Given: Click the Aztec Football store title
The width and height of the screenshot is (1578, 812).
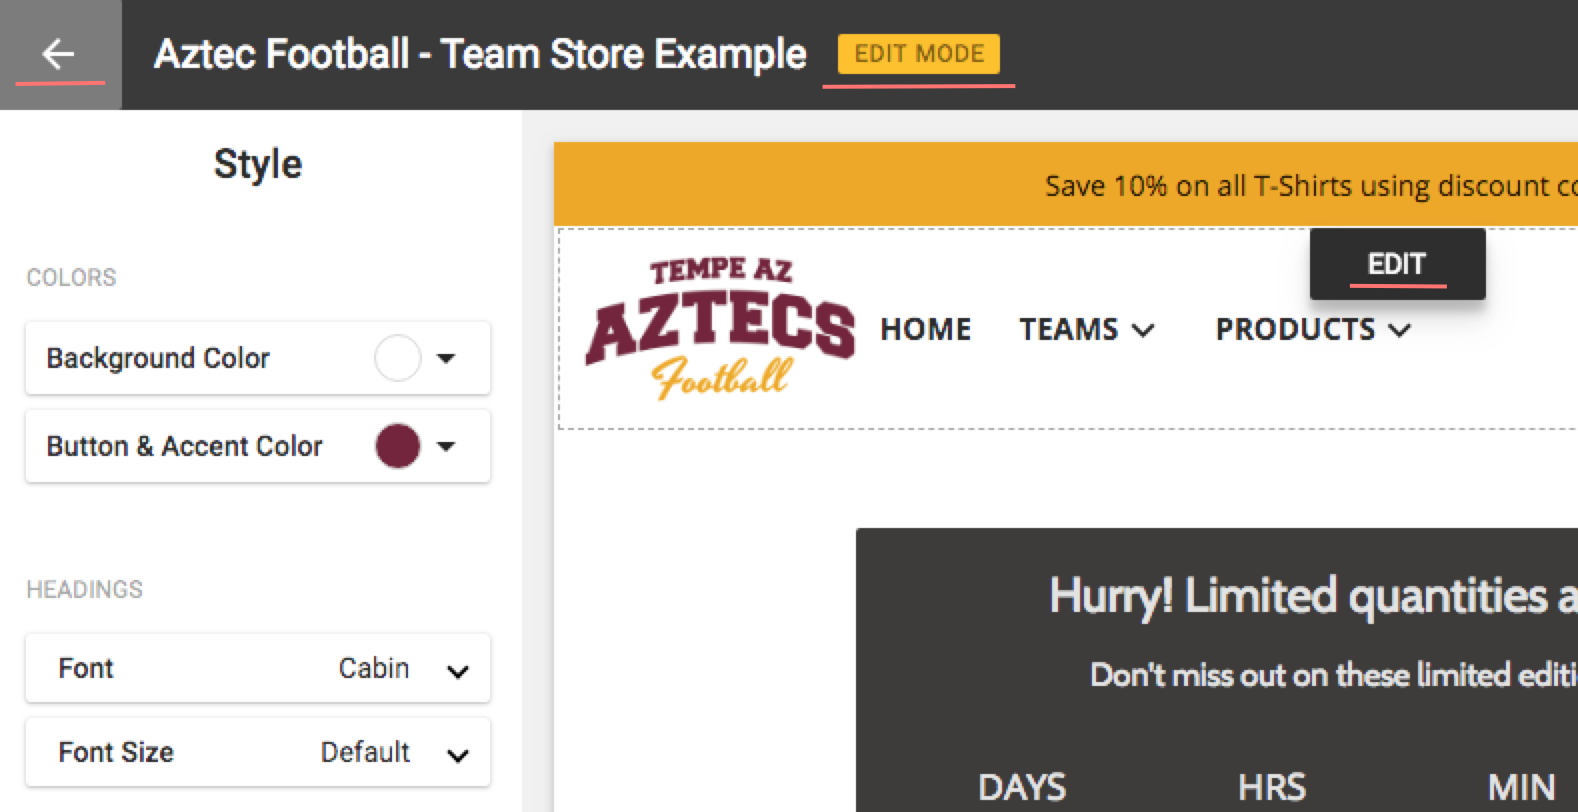Looking at the screenshot, I should coord(480,54).
